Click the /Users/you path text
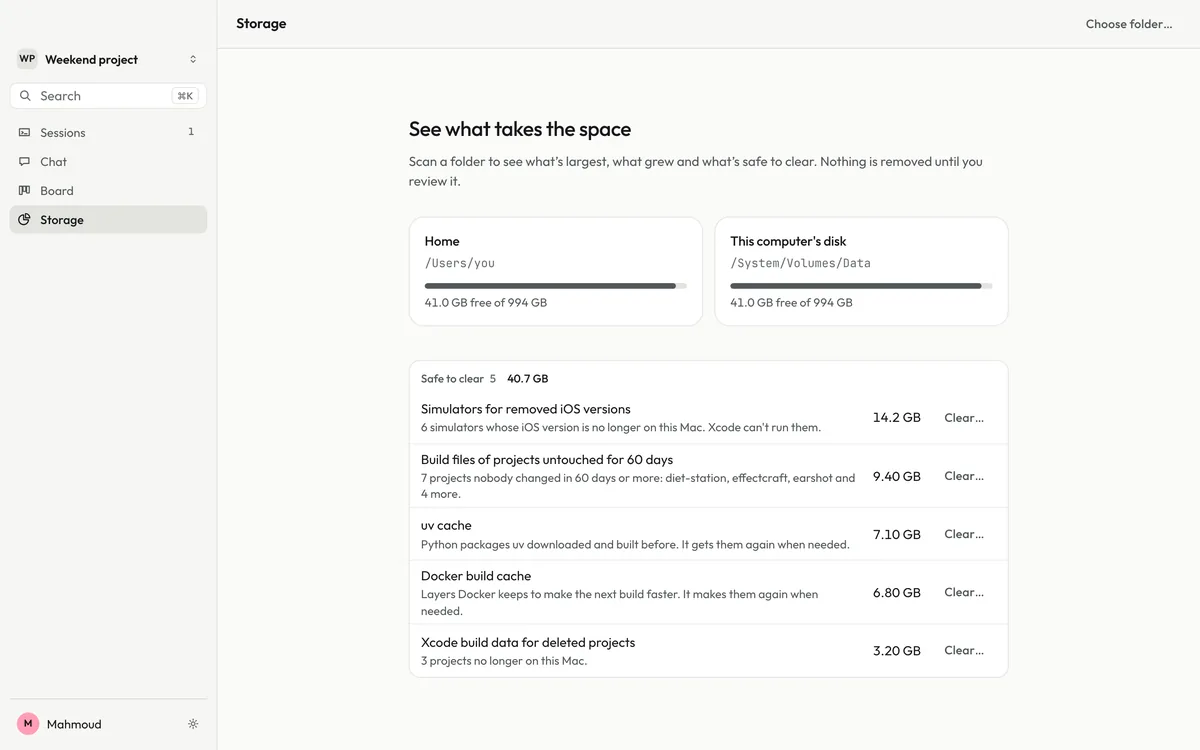 460,263
